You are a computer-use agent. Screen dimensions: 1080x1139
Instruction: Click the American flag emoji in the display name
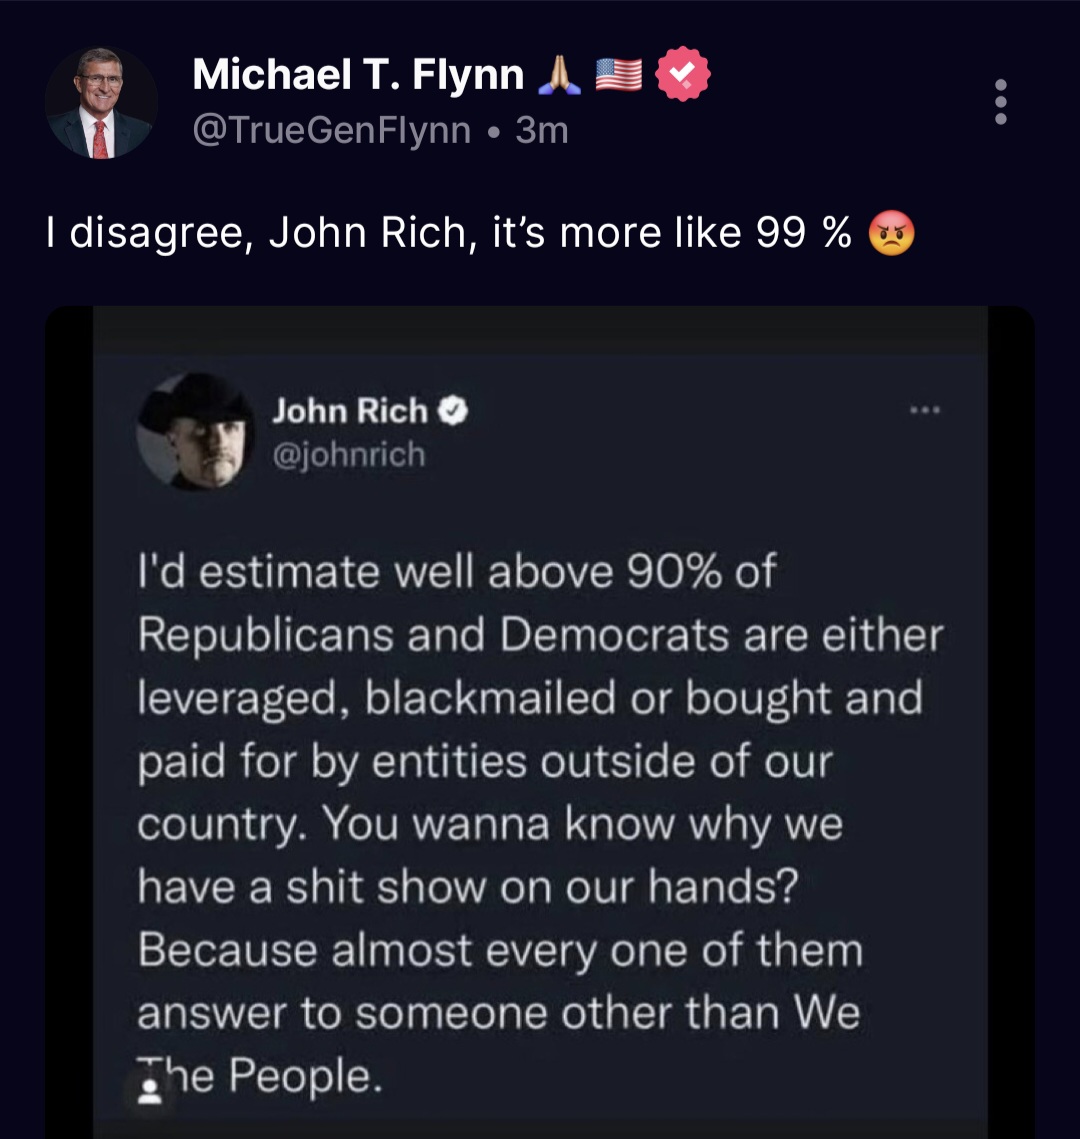click(x=619, y=74)
